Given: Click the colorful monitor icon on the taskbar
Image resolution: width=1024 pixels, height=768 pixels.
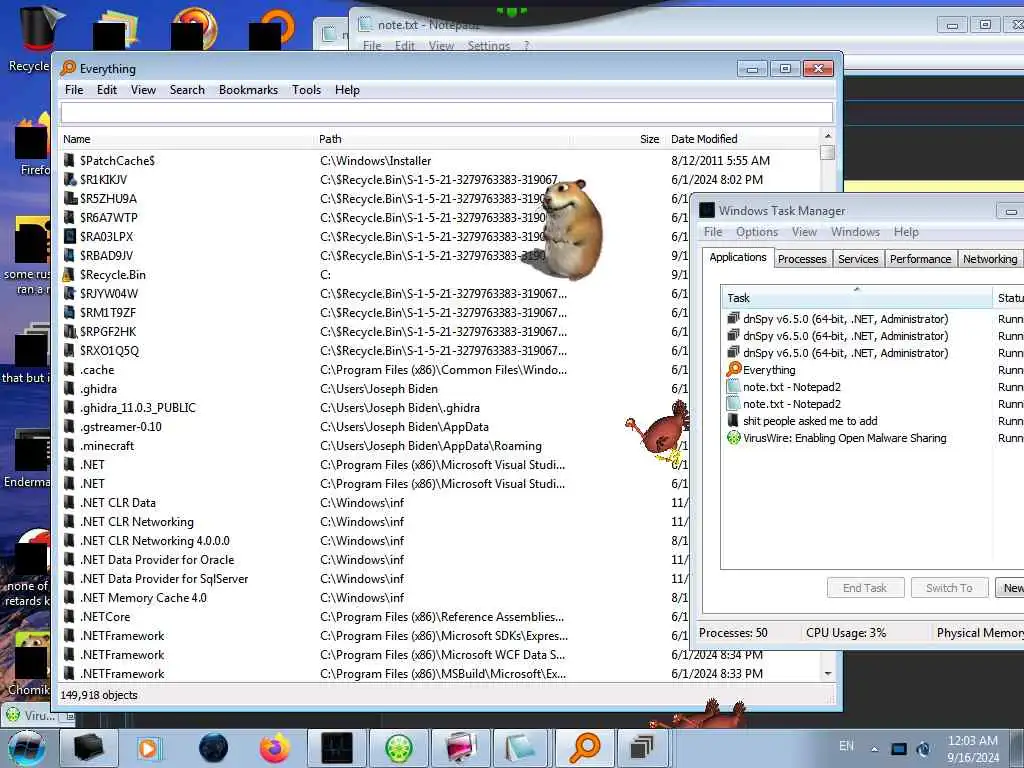Looking at the screenshot, I should click(x=460, y=748).
